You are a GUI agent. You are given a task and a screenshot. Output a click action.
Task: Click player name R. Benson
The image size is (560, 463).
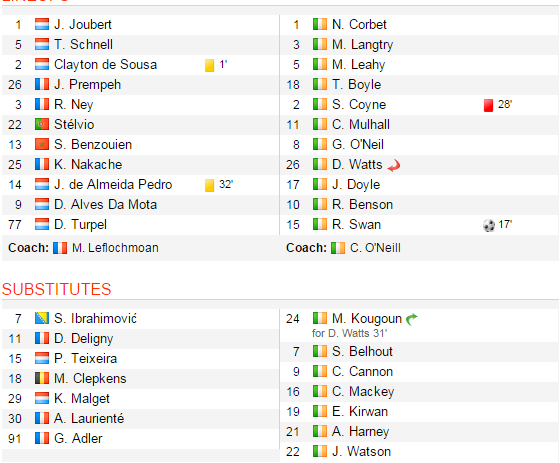[x=362, y=205]
